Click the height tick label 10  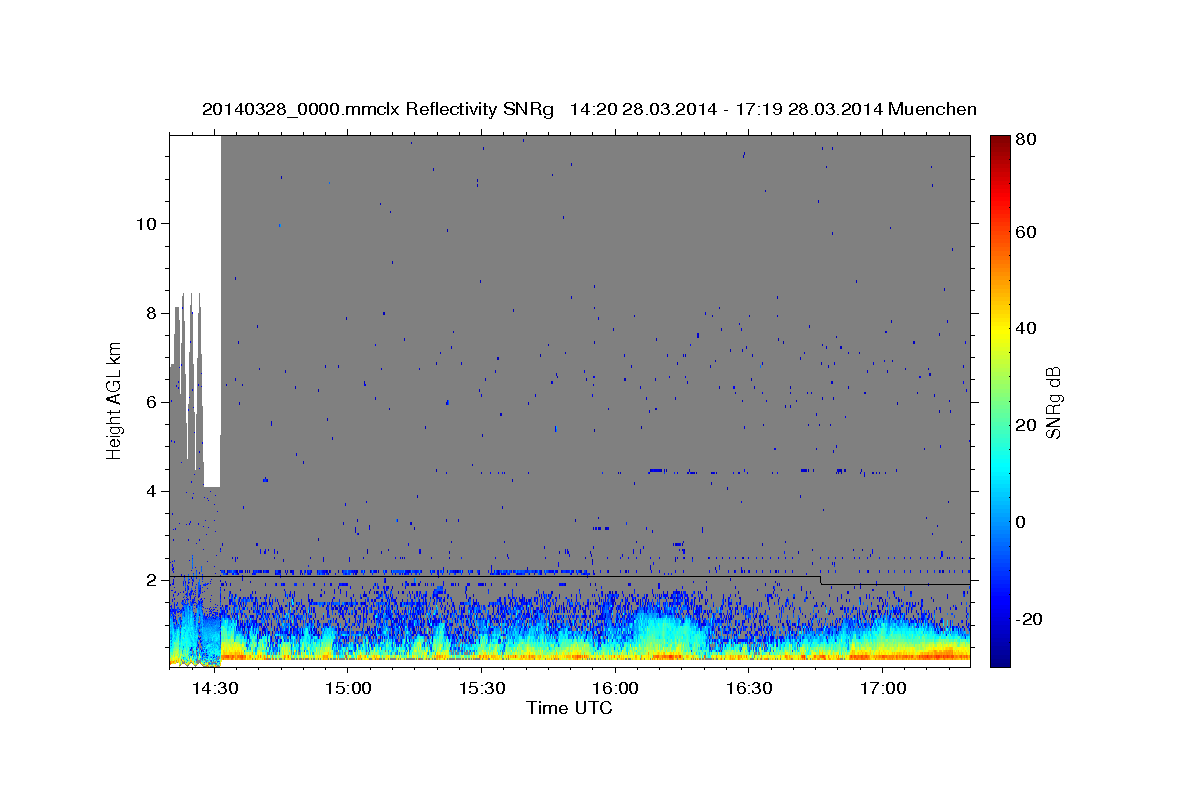(x=146, y=224)
